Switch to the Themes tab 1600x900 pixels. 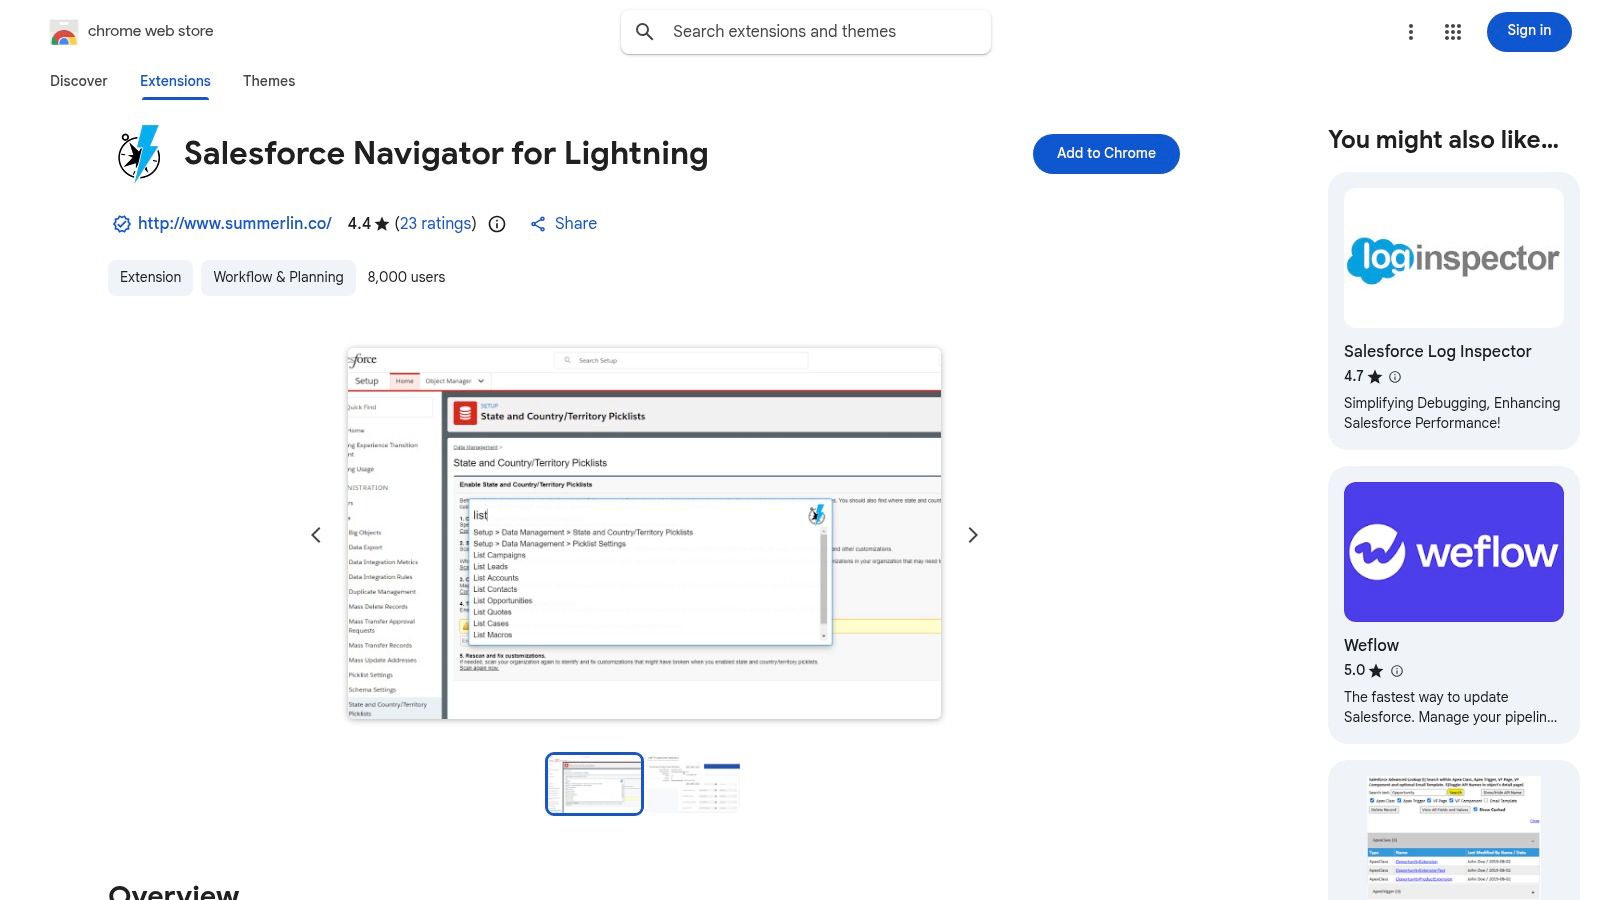268,81
